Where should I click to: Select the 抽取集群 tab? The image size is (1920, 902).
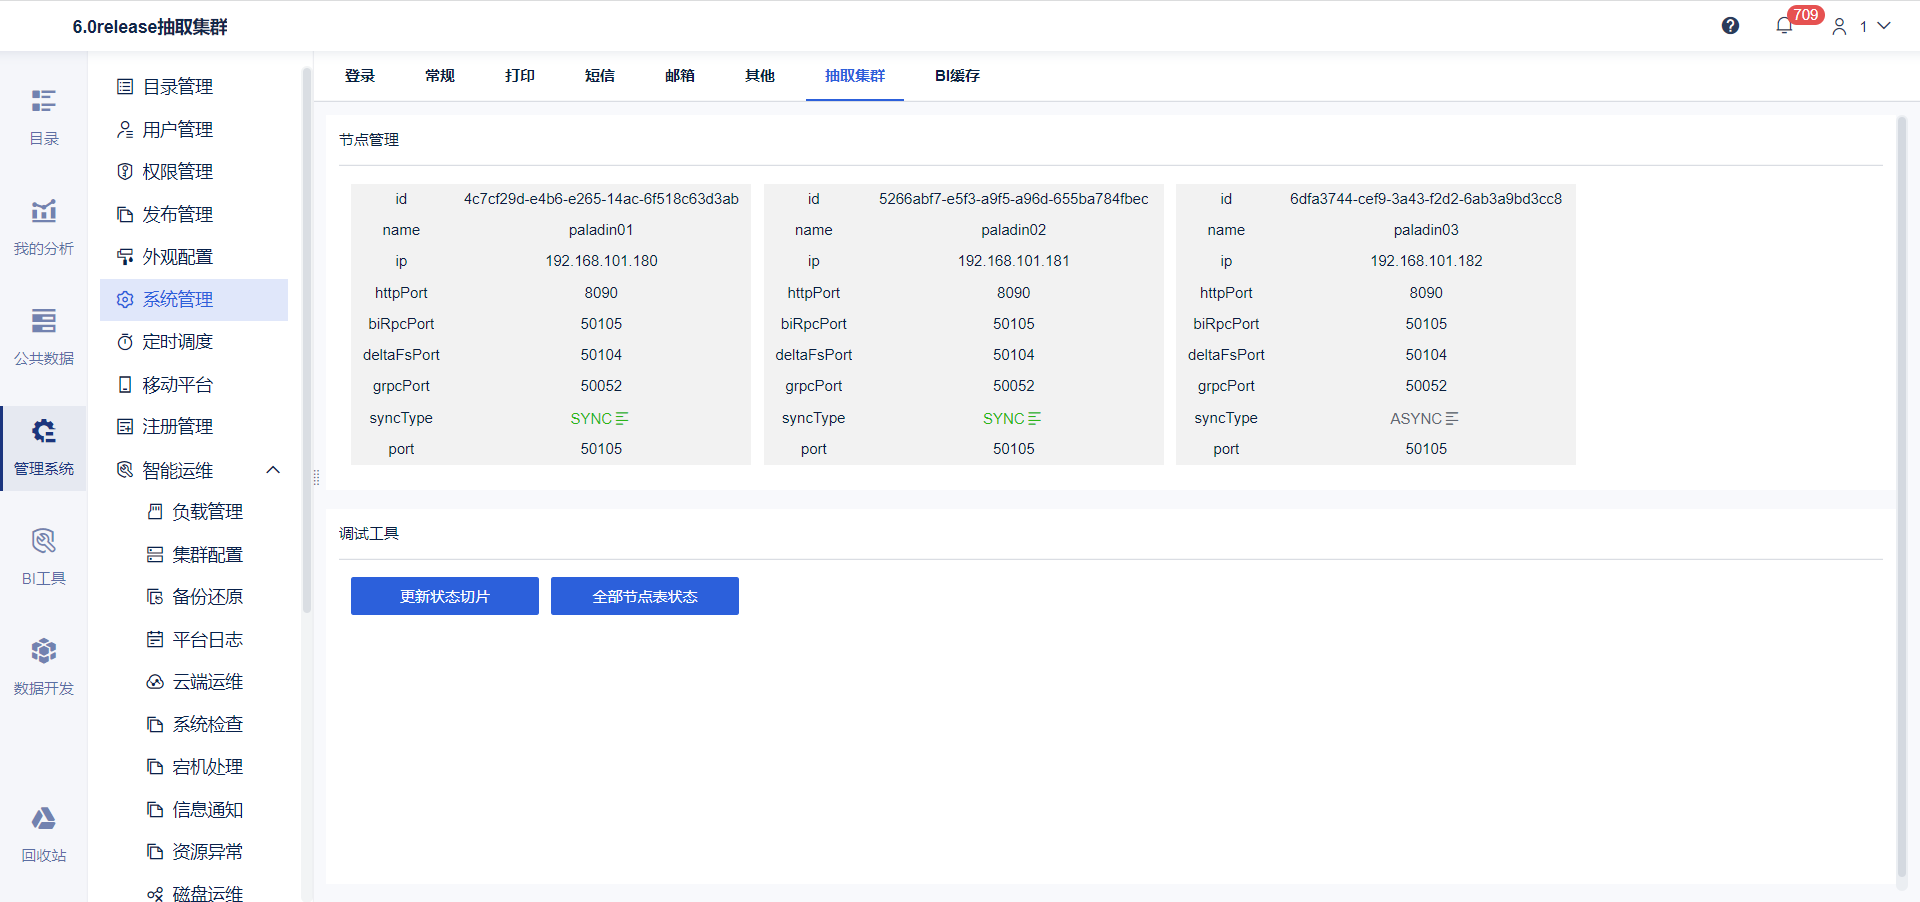[855, 76]
